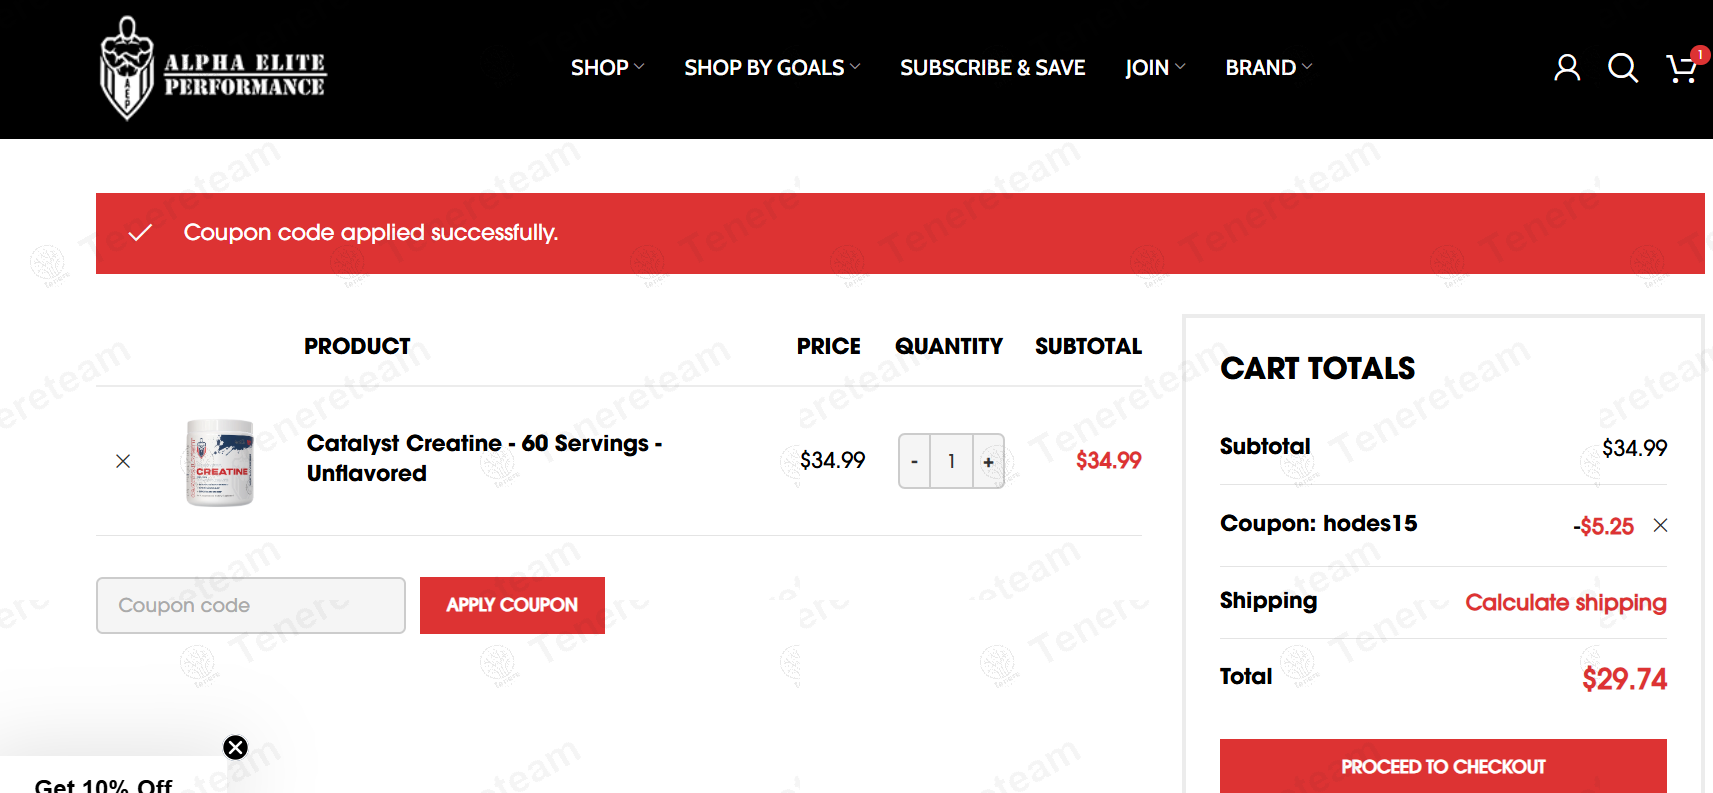Expand the Shop dropdown menu
This screenshot has width=1713, height=793.
[607, 68]
